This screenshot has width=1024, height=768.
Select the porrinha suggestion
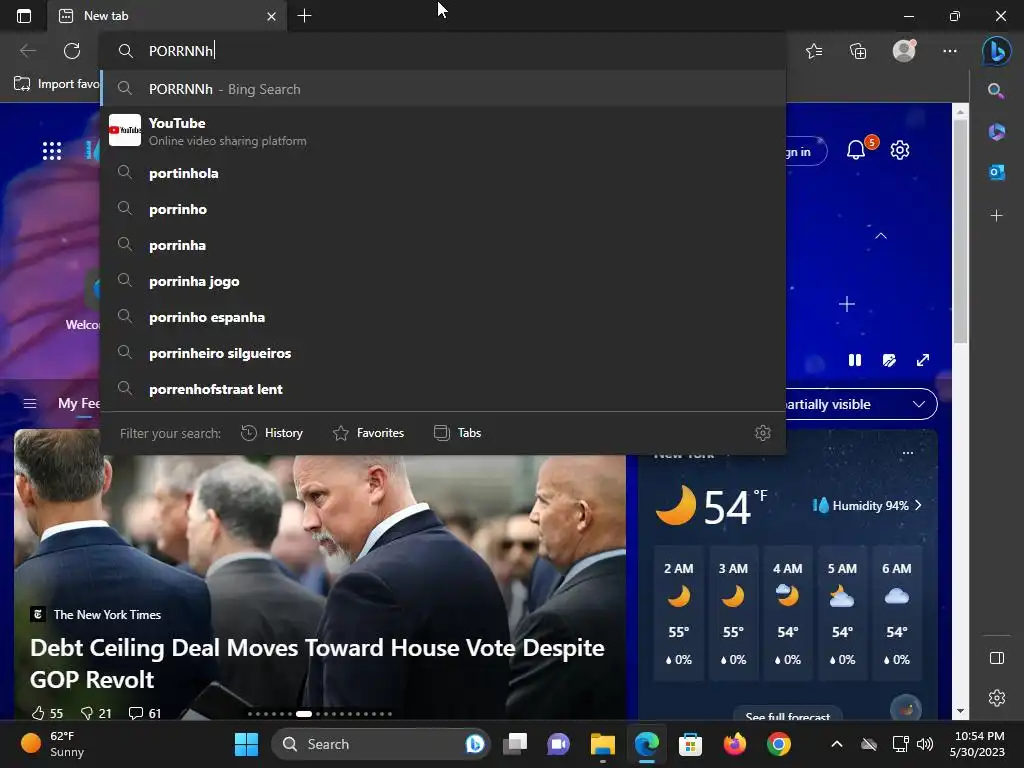click(443, 245)
